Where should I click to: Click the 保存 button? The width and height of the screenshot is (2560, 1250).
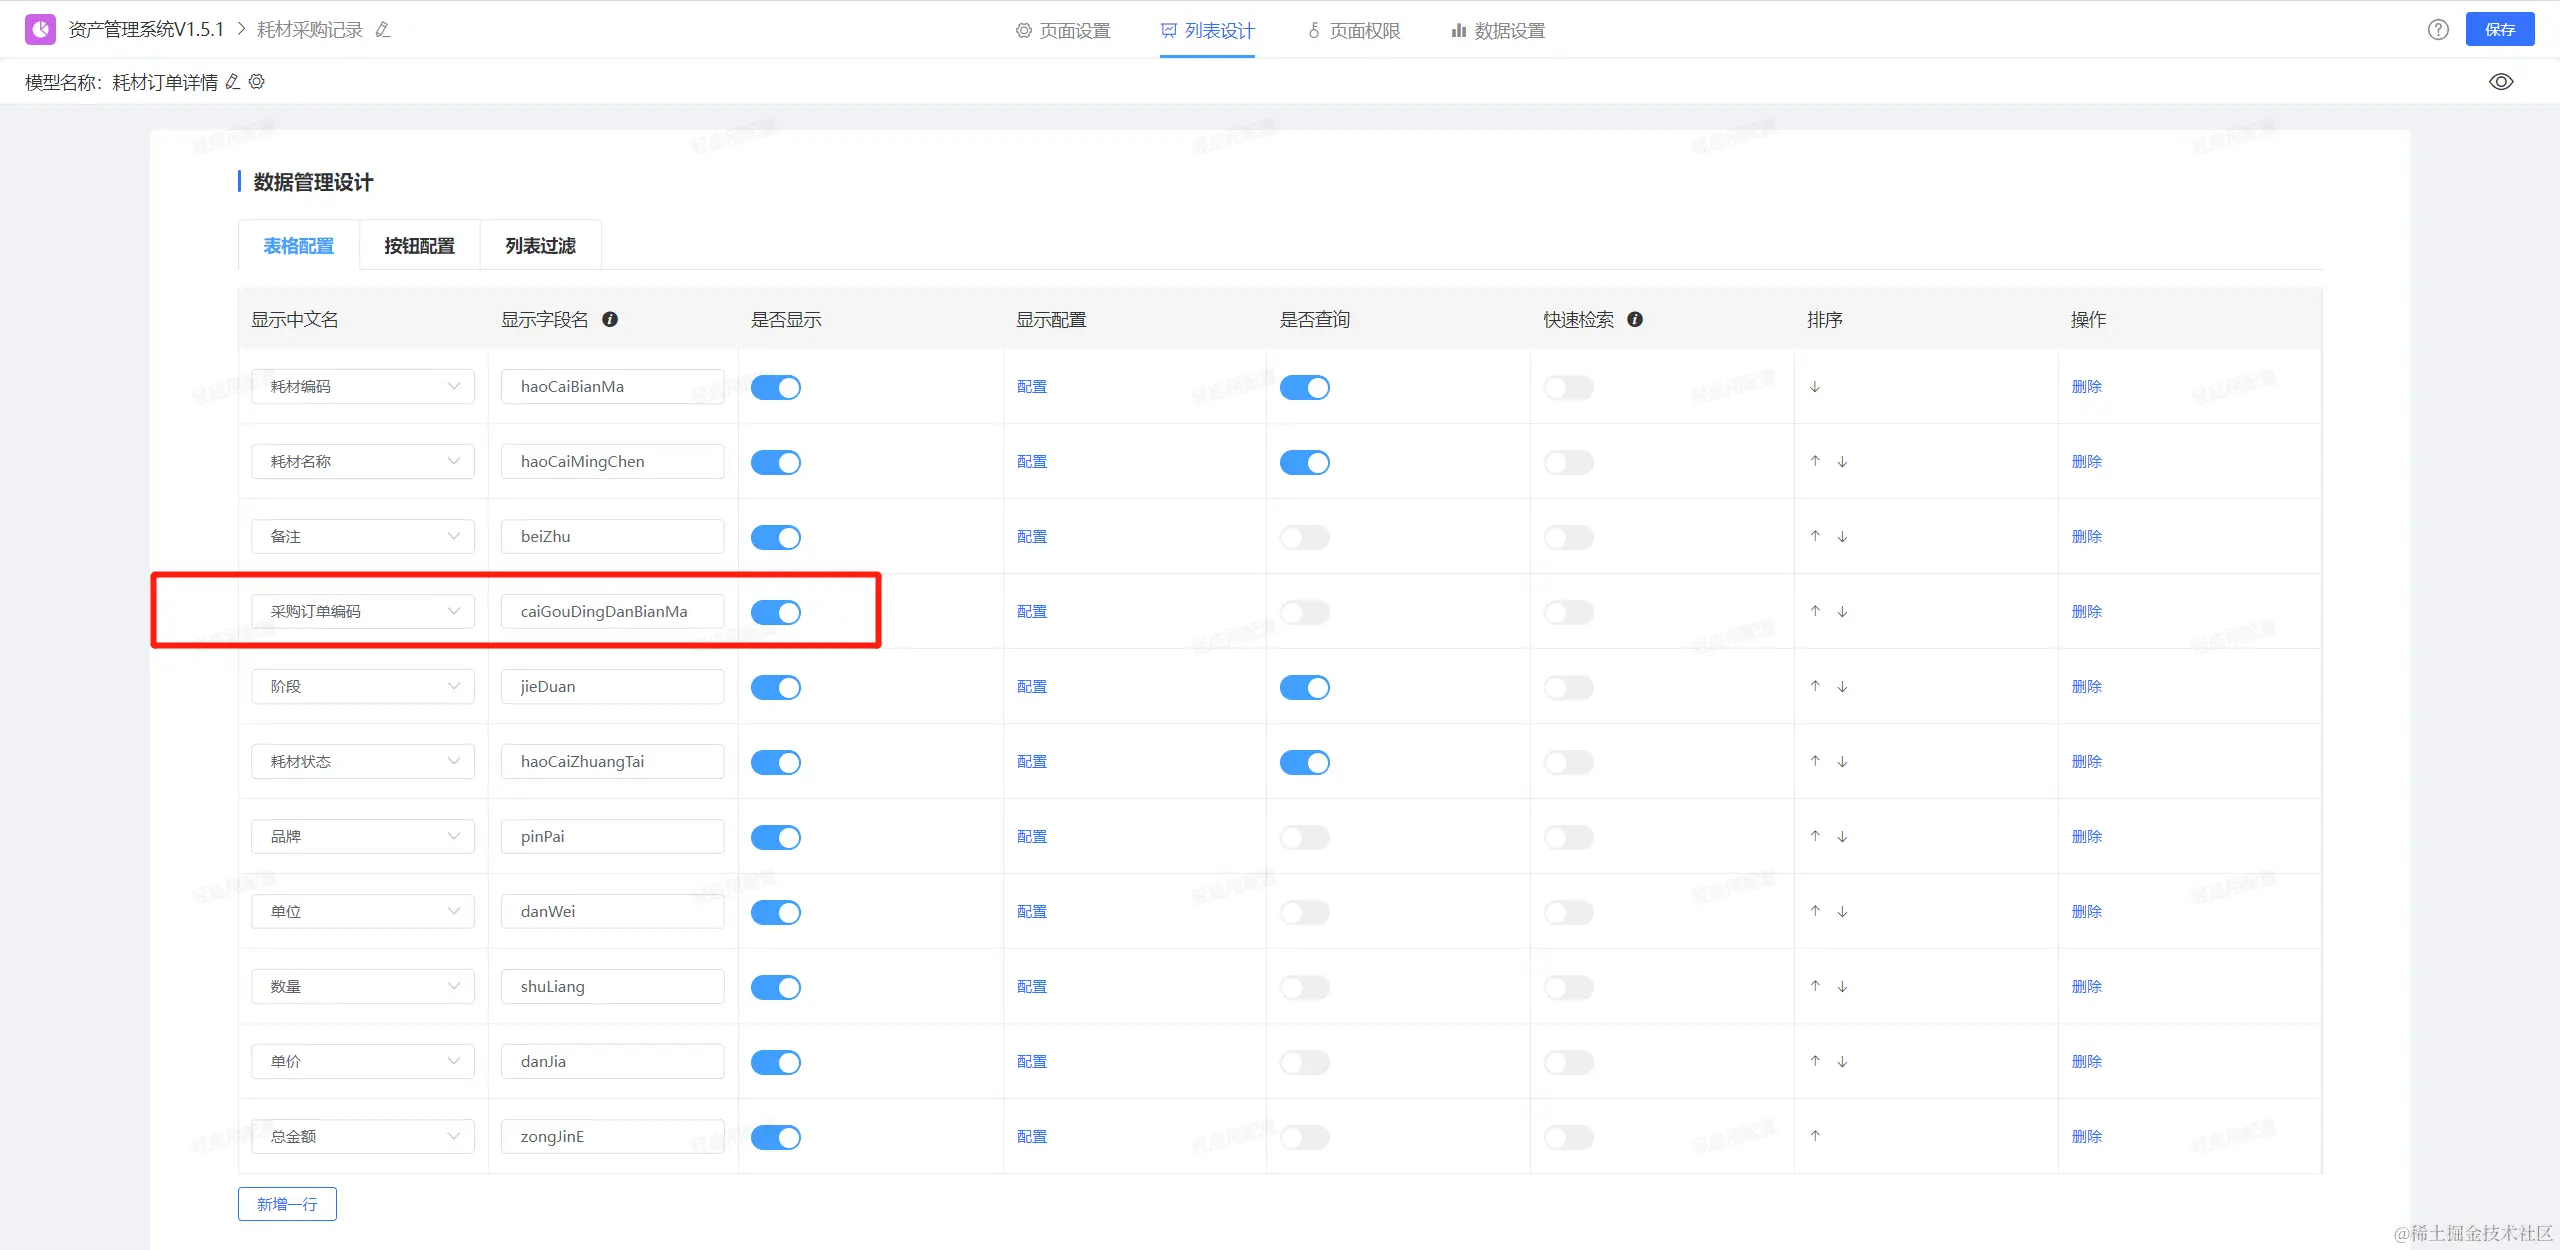[2499, 30]
